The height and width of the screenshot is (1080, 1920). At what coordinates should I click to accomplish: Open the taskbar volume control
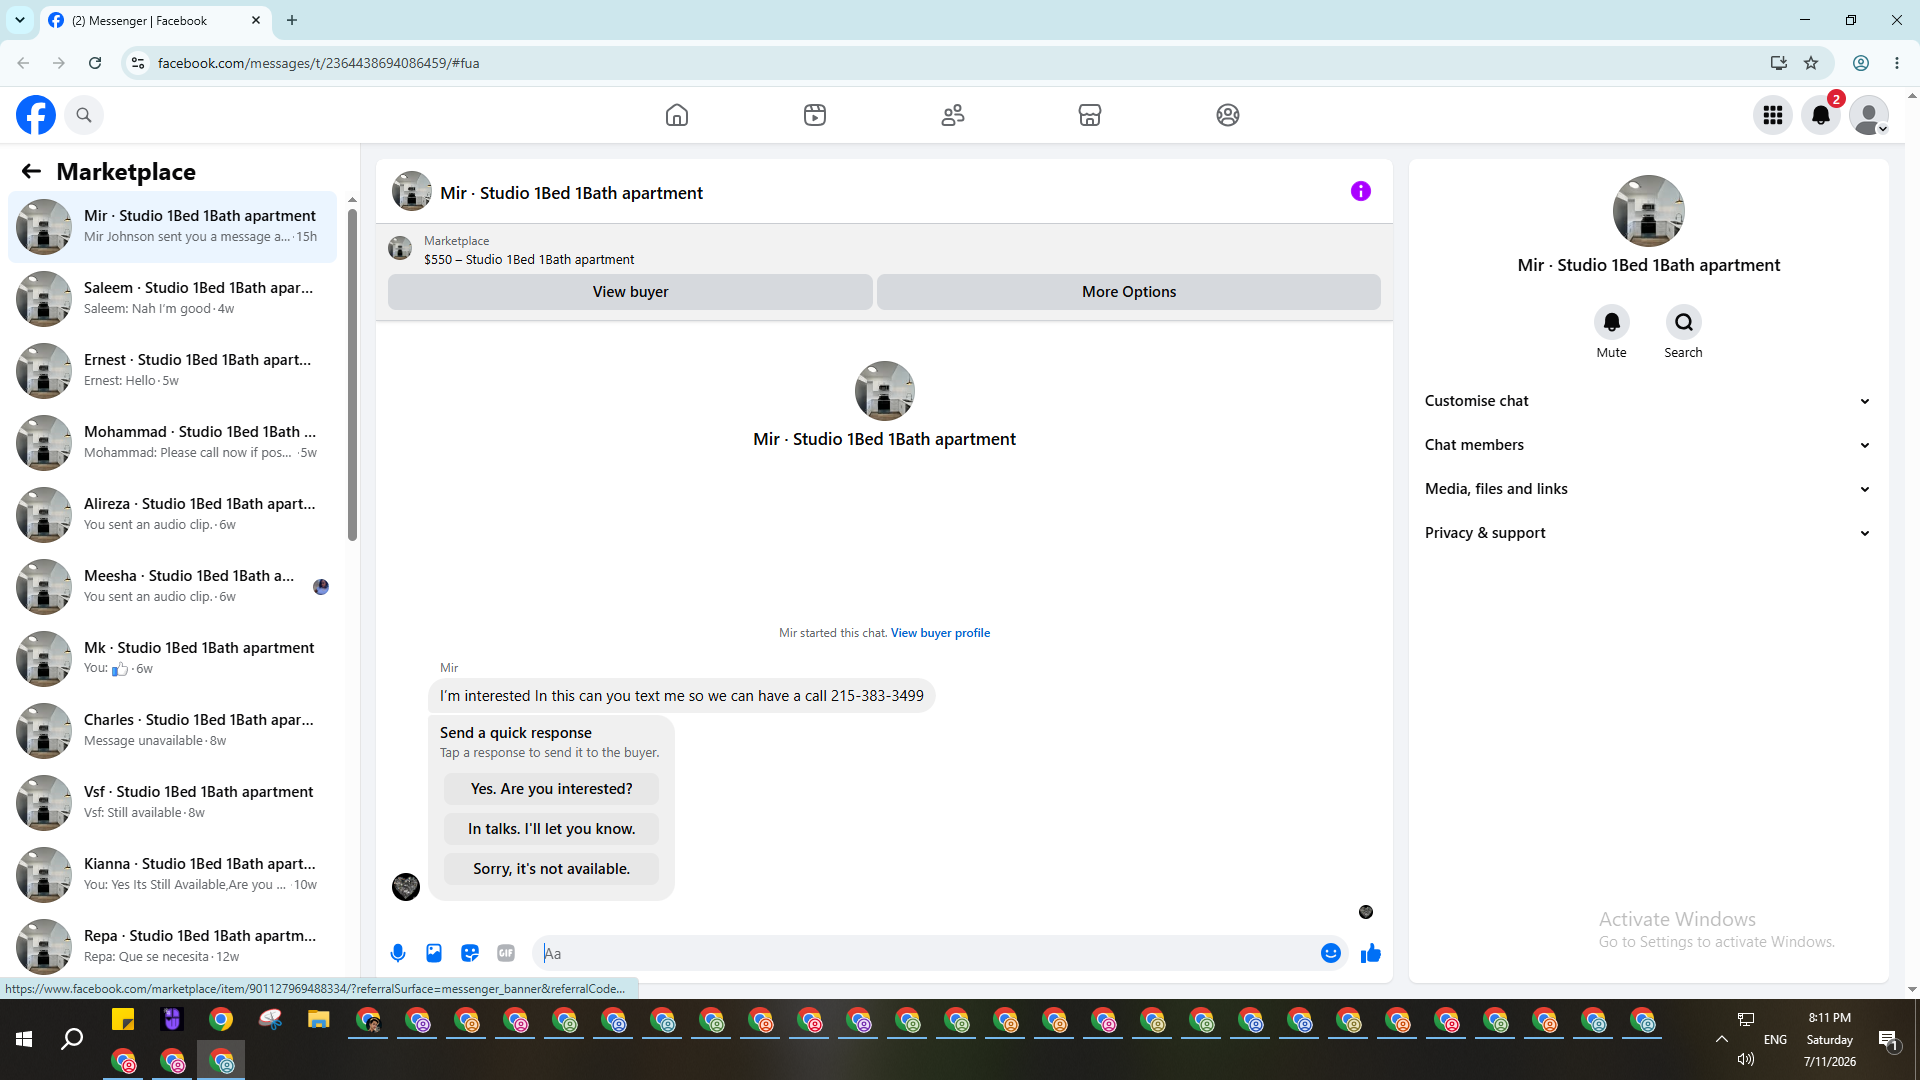1746,1059
